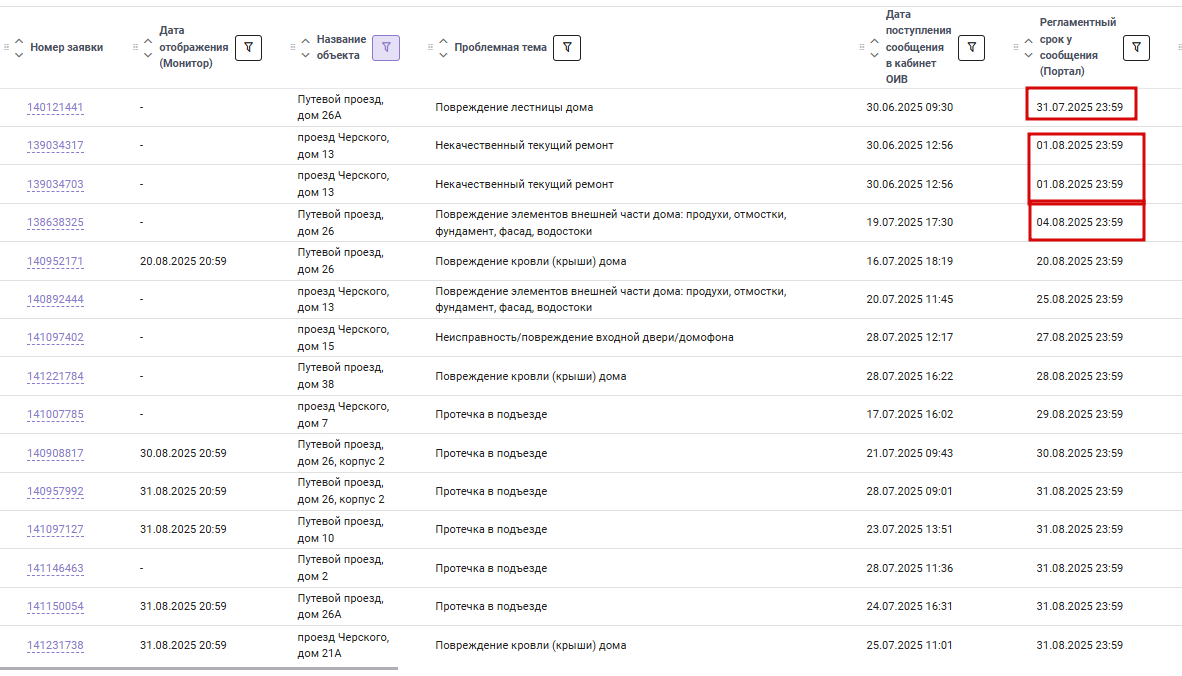Viewport: 1182px width, 676px height.
Task: Open request 140952171
Action: click(55, 262)
